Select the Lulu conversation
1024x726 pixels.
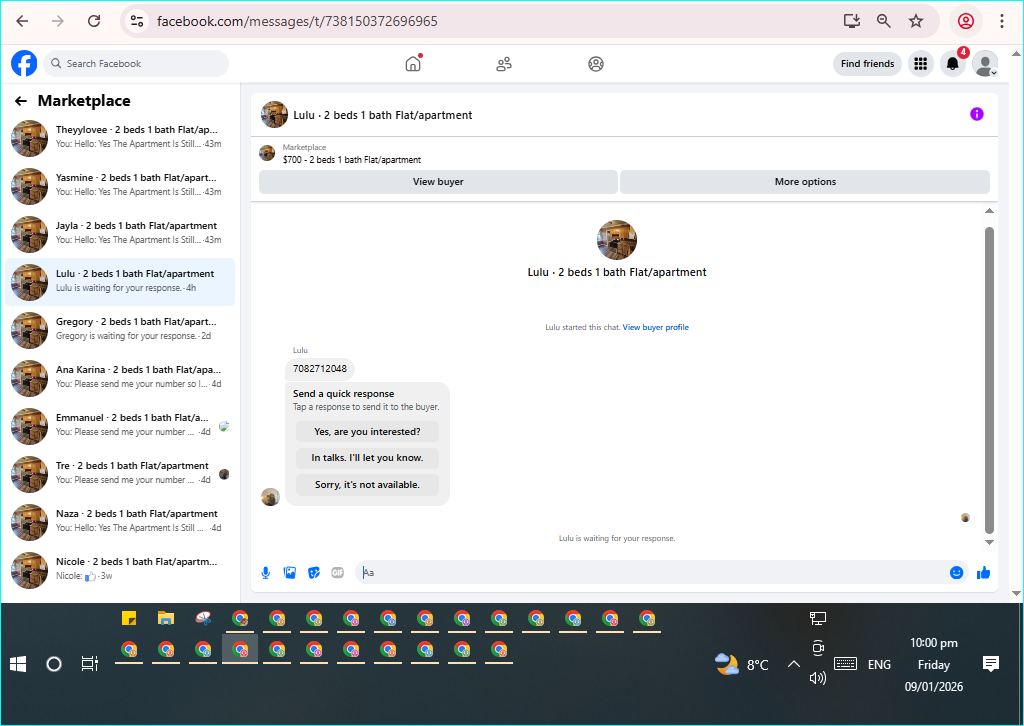point(120,282)
